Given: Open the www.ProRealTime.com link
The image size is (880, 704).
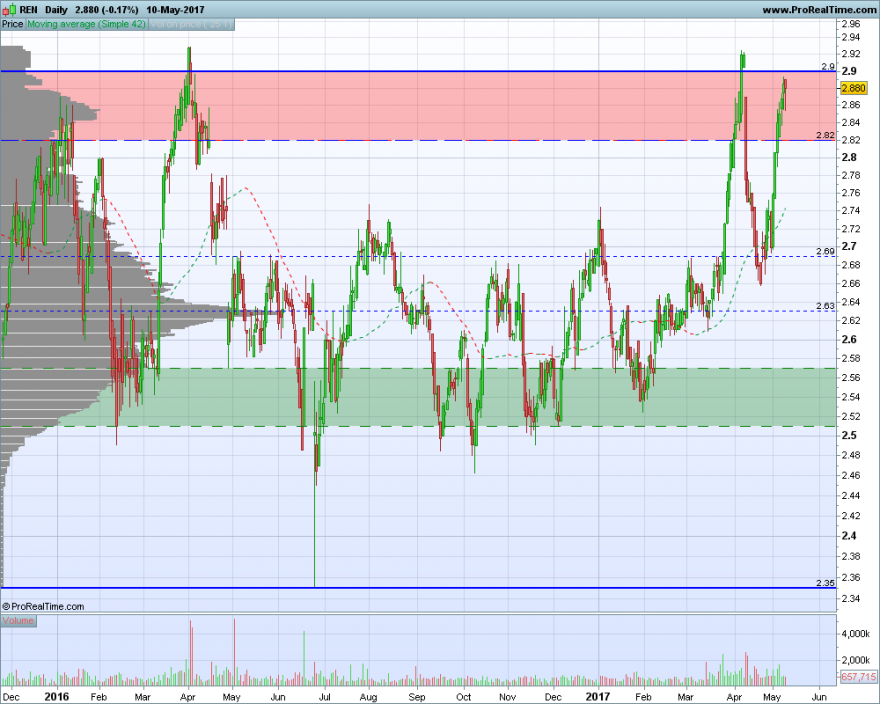Looking at the screenshot, I should [x=819, y=10].
